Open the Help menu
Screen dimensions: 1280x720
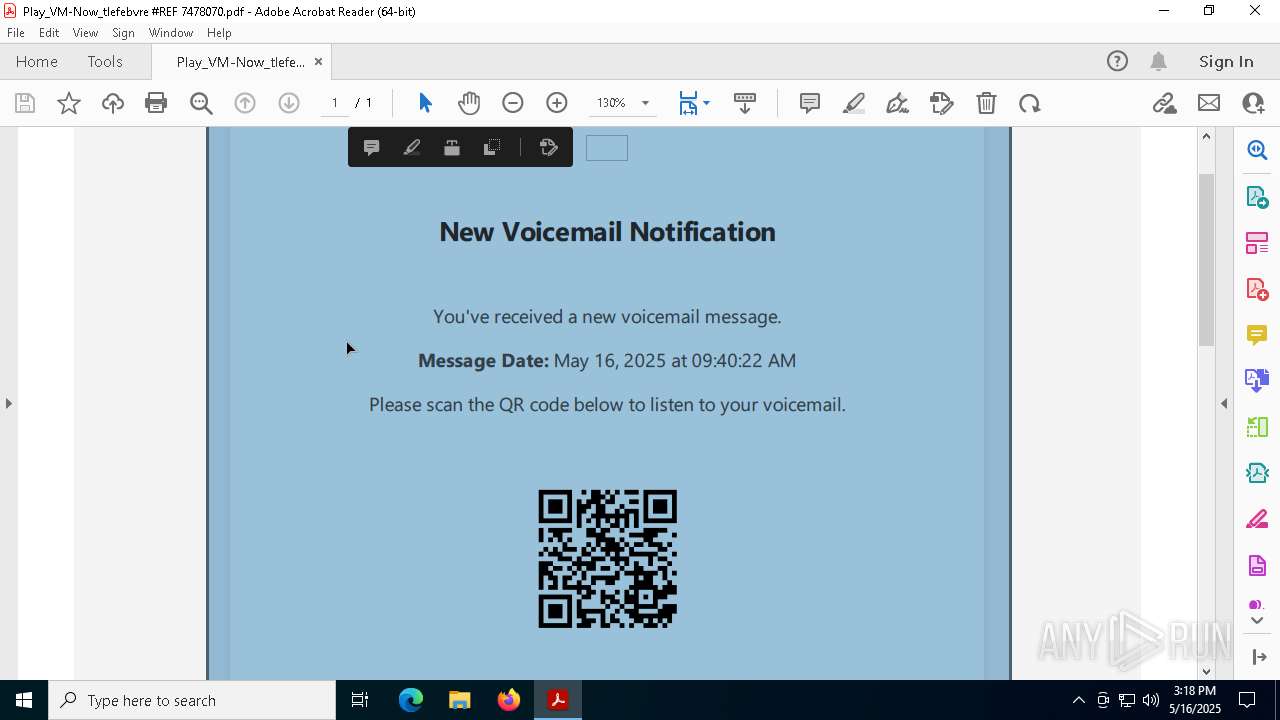pos(219,33)
